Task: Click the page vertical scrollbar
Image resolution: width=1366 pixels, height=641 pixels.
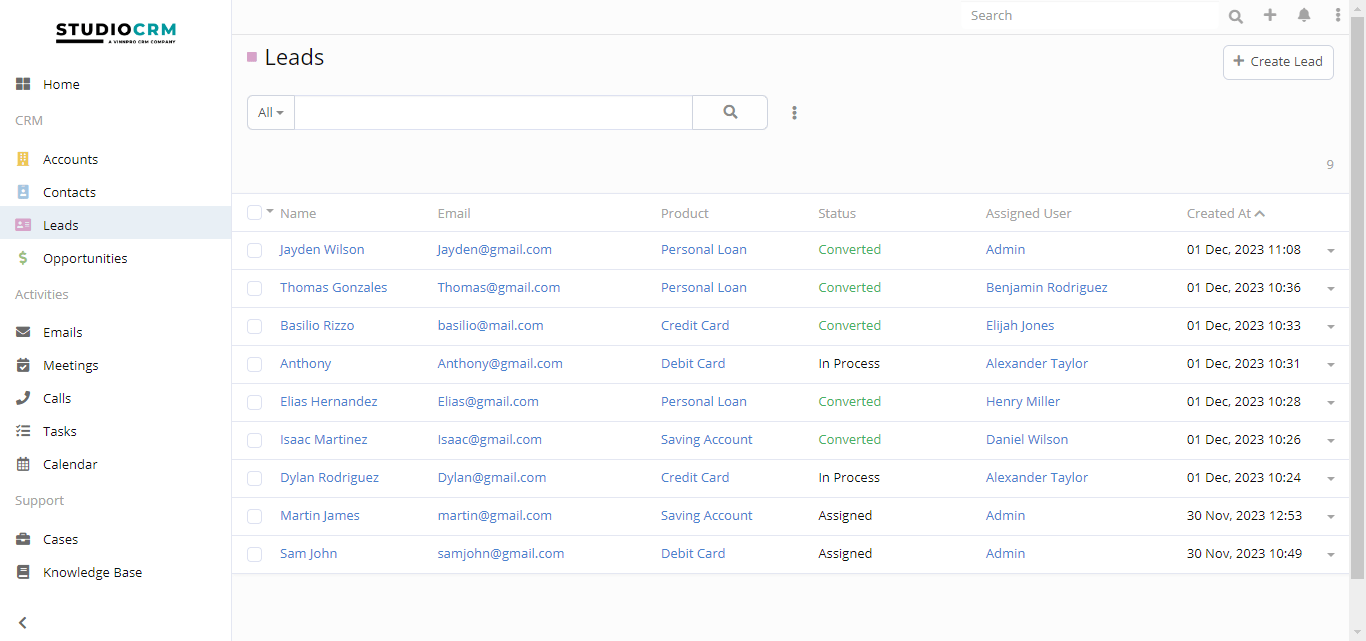Action: [x=1357, y=300]
